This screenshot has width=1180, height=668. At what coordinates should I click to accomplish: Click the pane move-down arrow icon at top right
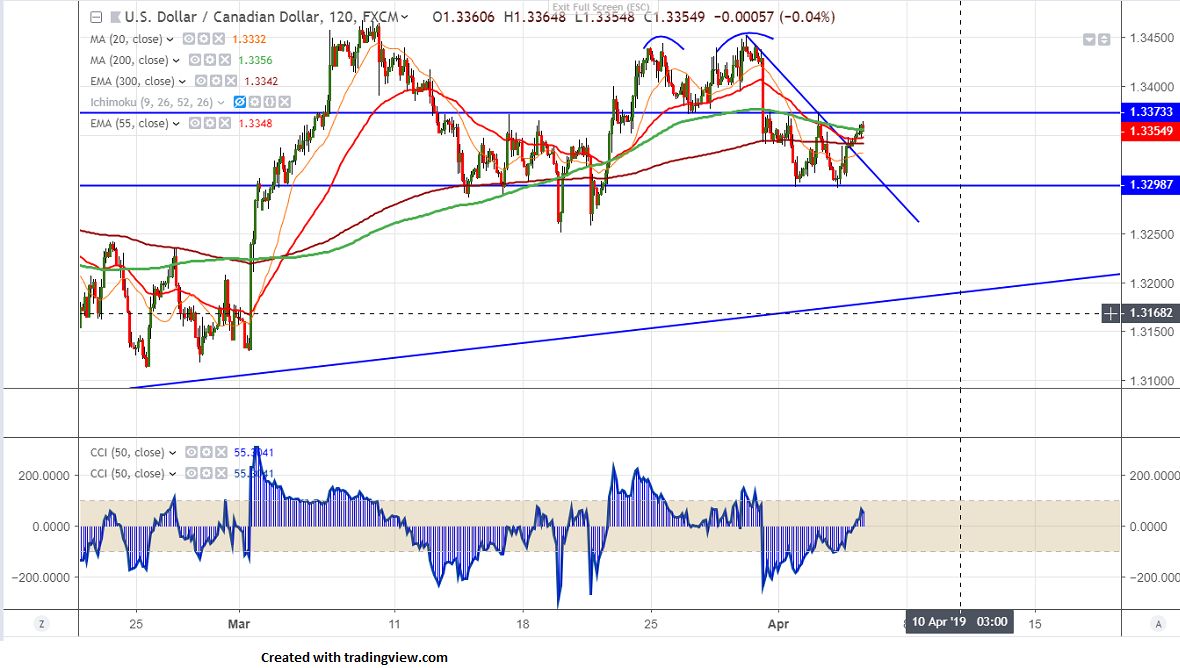pyautogui.click(x=1089, y=39)
